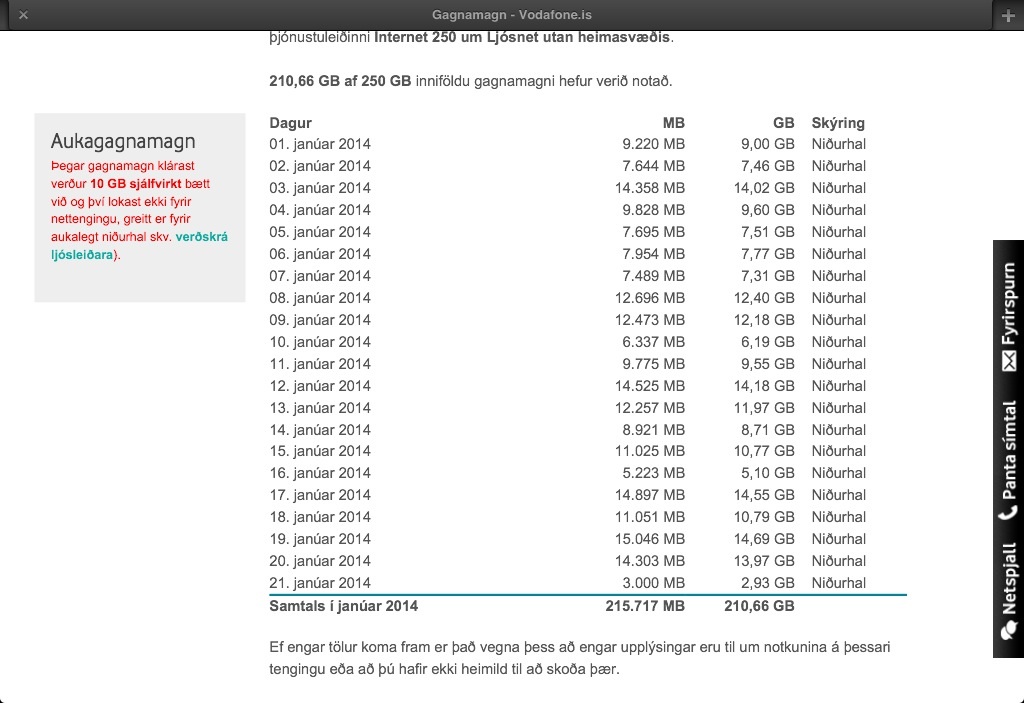
Task: Select the Gagnamagn - Vodafone.is tab title
Action: [x=511, y=15]
